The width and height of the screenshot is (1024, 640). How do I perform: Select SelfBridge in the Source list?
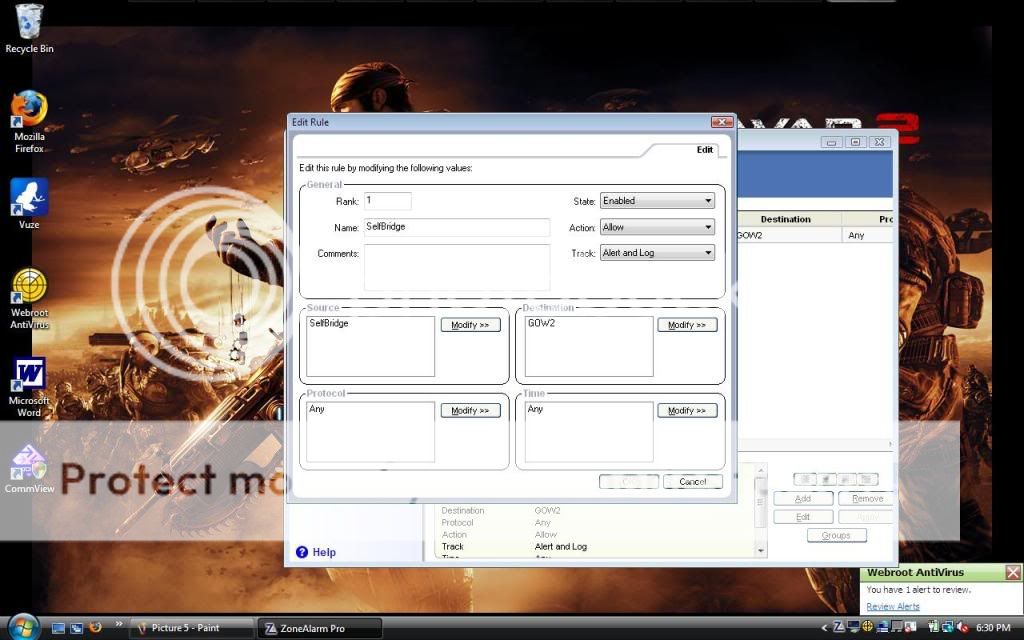pyautogui.click(x=328, y=323)
